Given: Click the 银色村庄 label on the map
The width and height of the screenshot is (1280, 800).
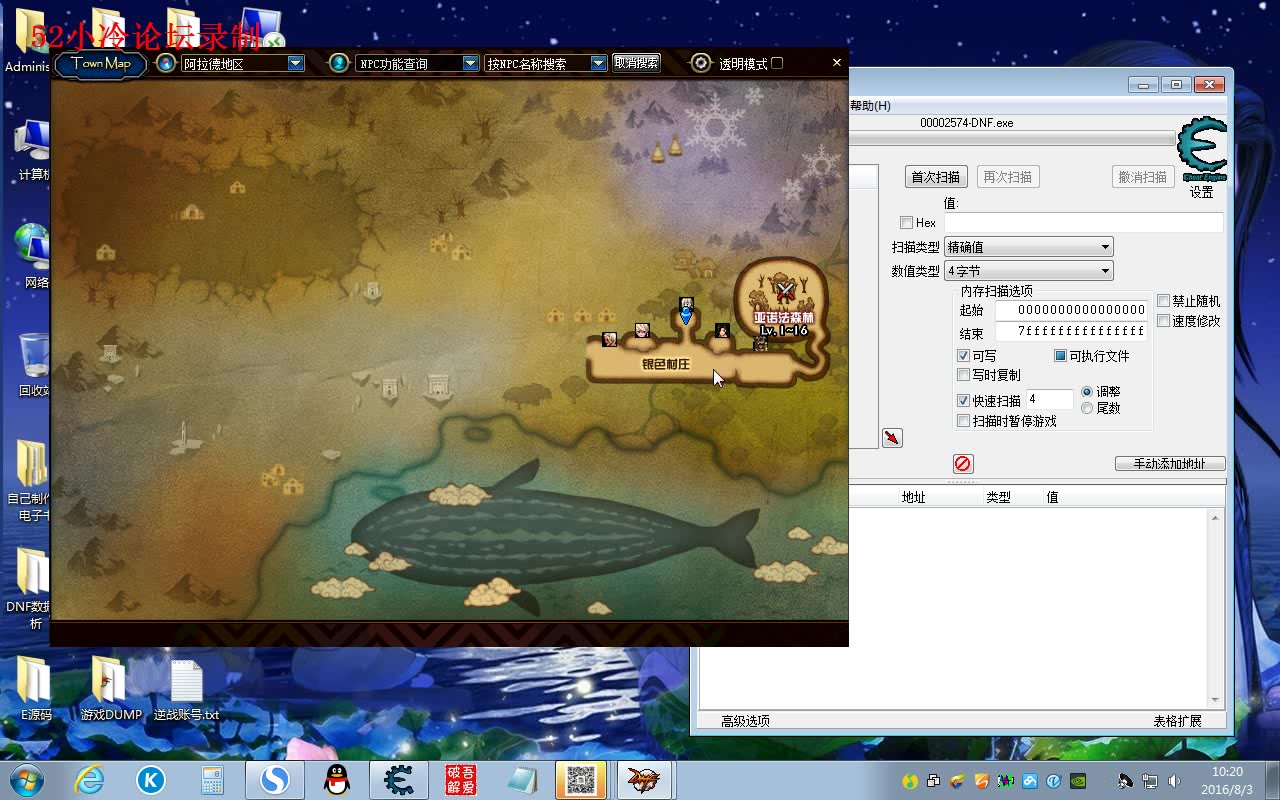Looking at the screenshot, I should click(666, 365).
